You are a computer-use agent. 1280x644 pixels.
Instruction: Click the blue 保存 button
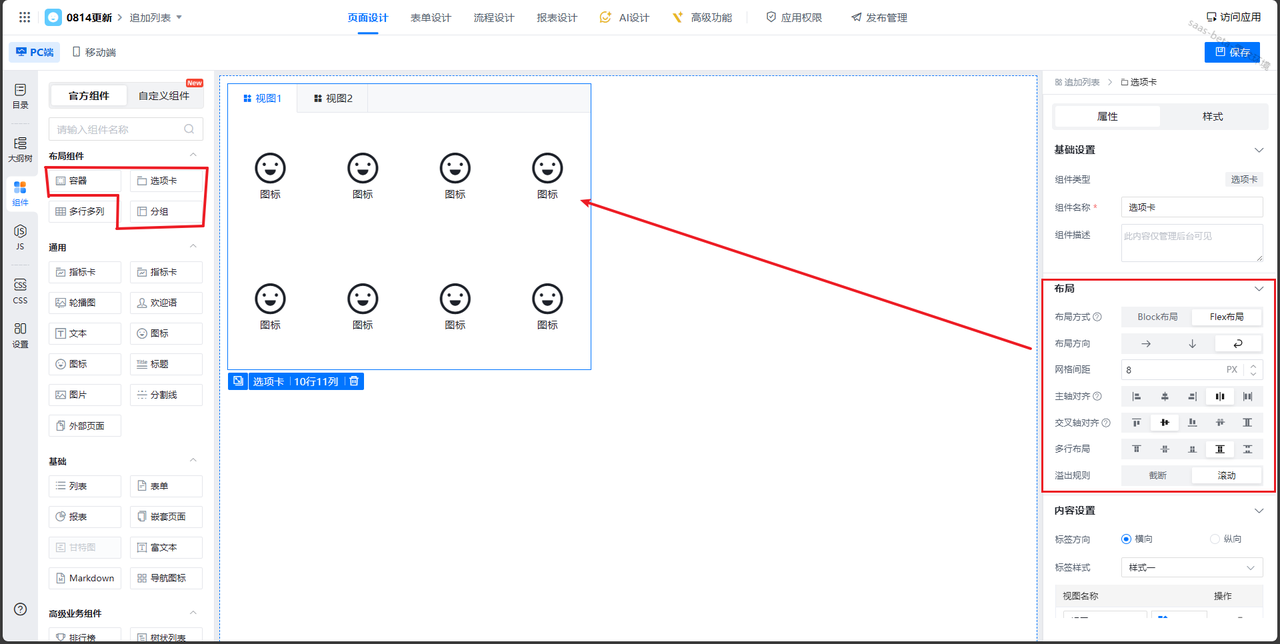[x=1232, y=52]
